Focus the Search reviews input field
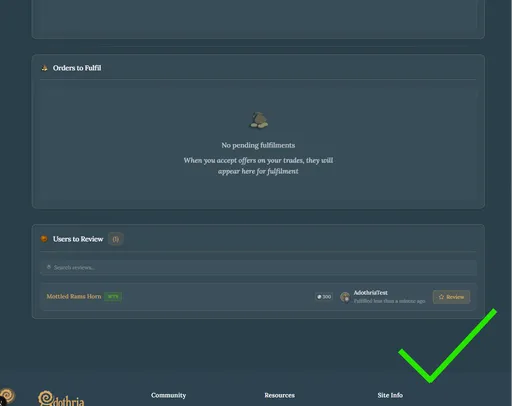The width and height of the screenshot is (512, 406). point(258,267)
